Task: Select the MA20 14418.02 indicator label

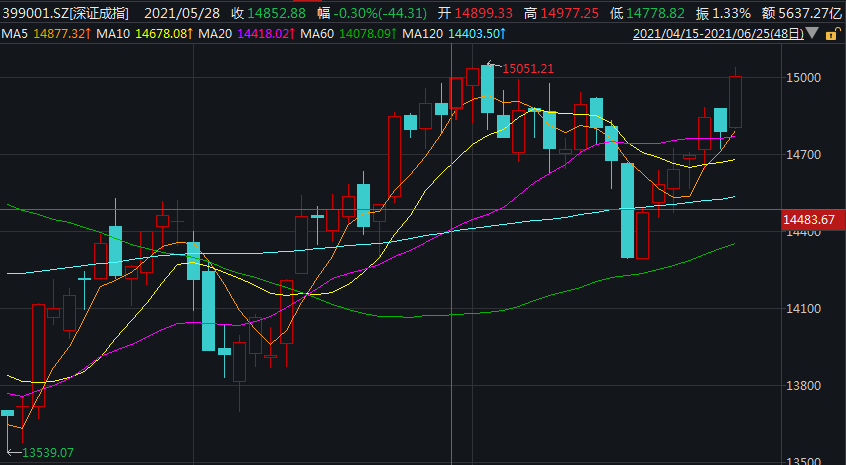Action: coord(247,34)
